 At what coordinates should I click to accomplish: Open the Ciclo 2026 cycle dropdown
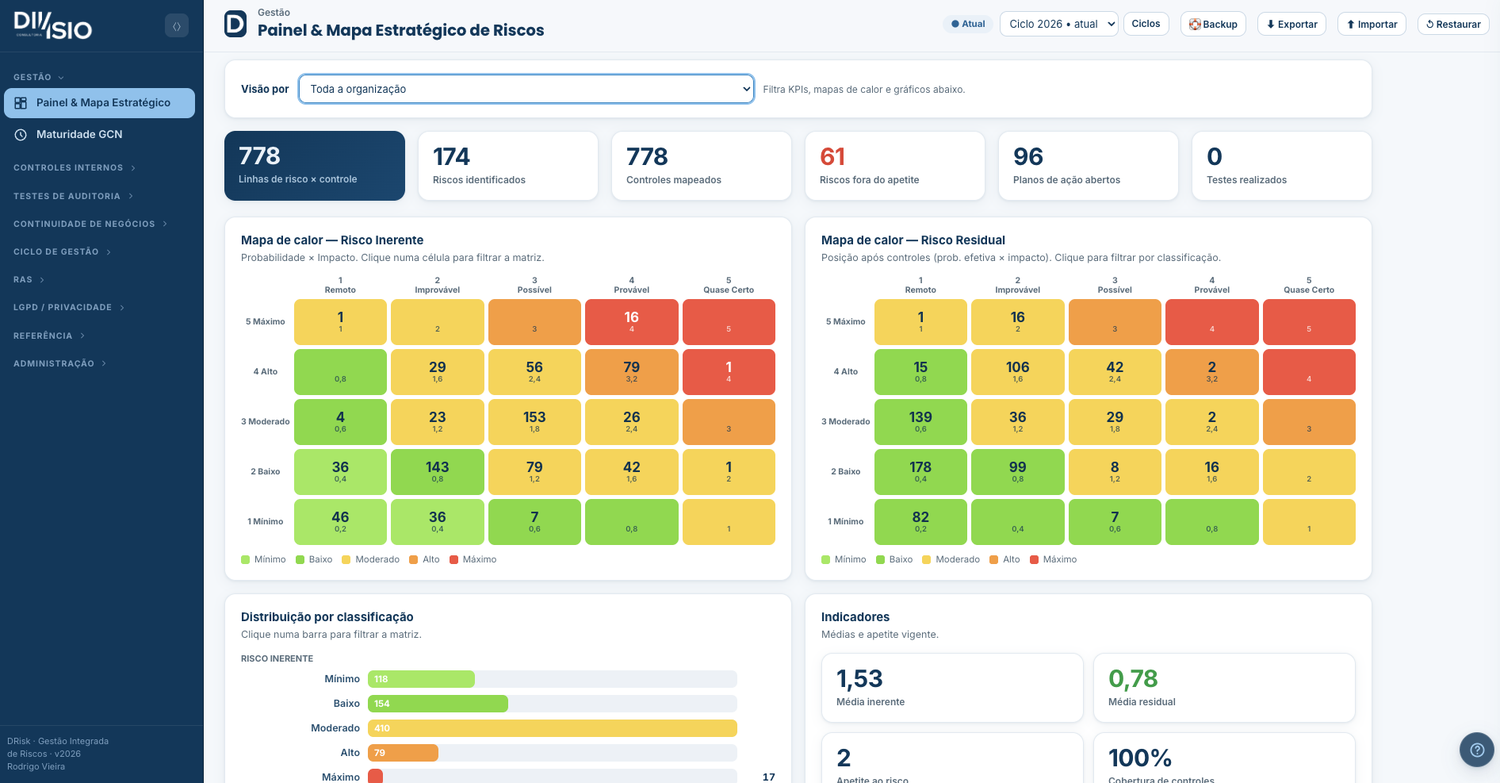click(1059, 24)
